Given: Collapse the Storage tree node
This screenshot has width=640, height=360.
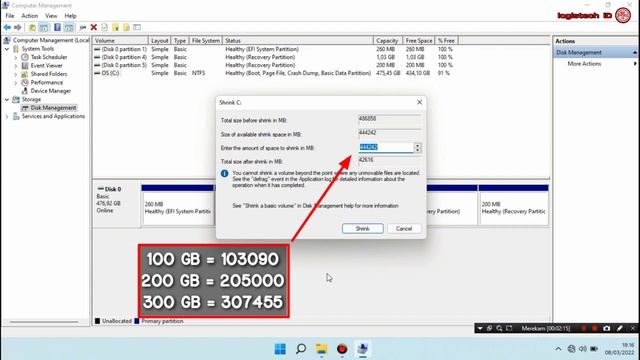Looking at the screenshot, I should click(7, 100).
